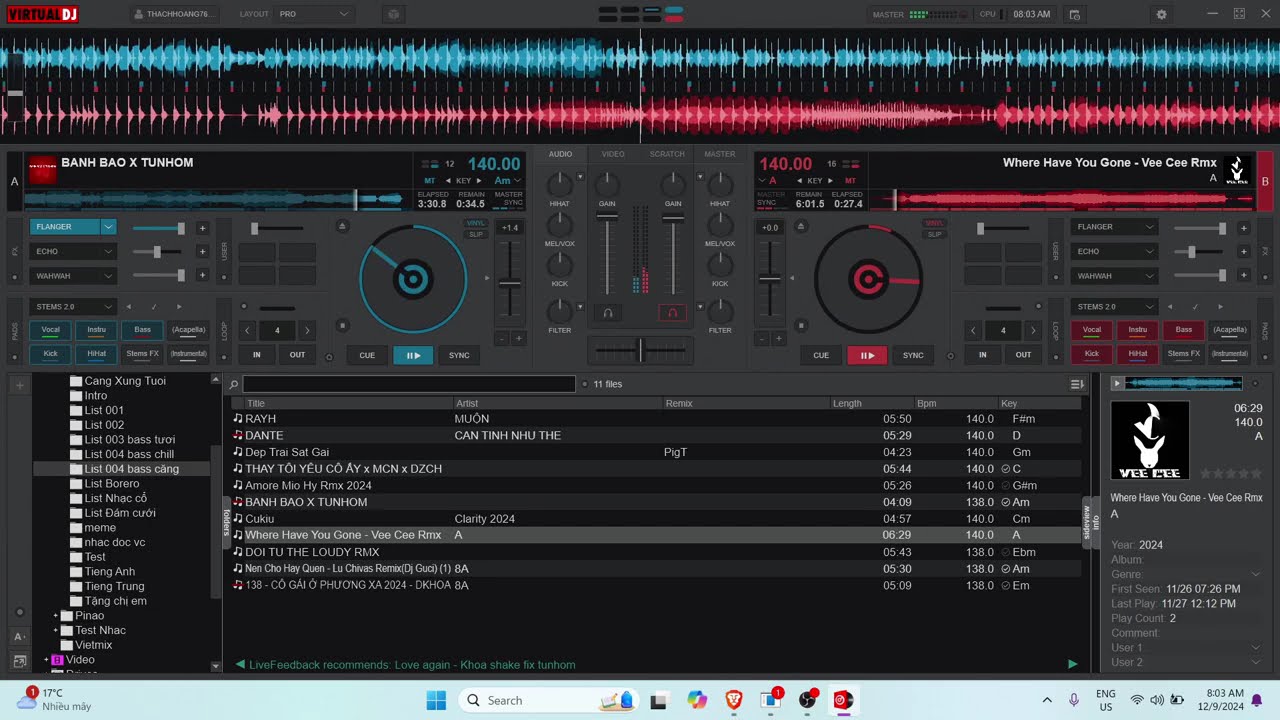Go to previous pad page on deck A
Screen dimensions: 1280x720
pos(129,307)
